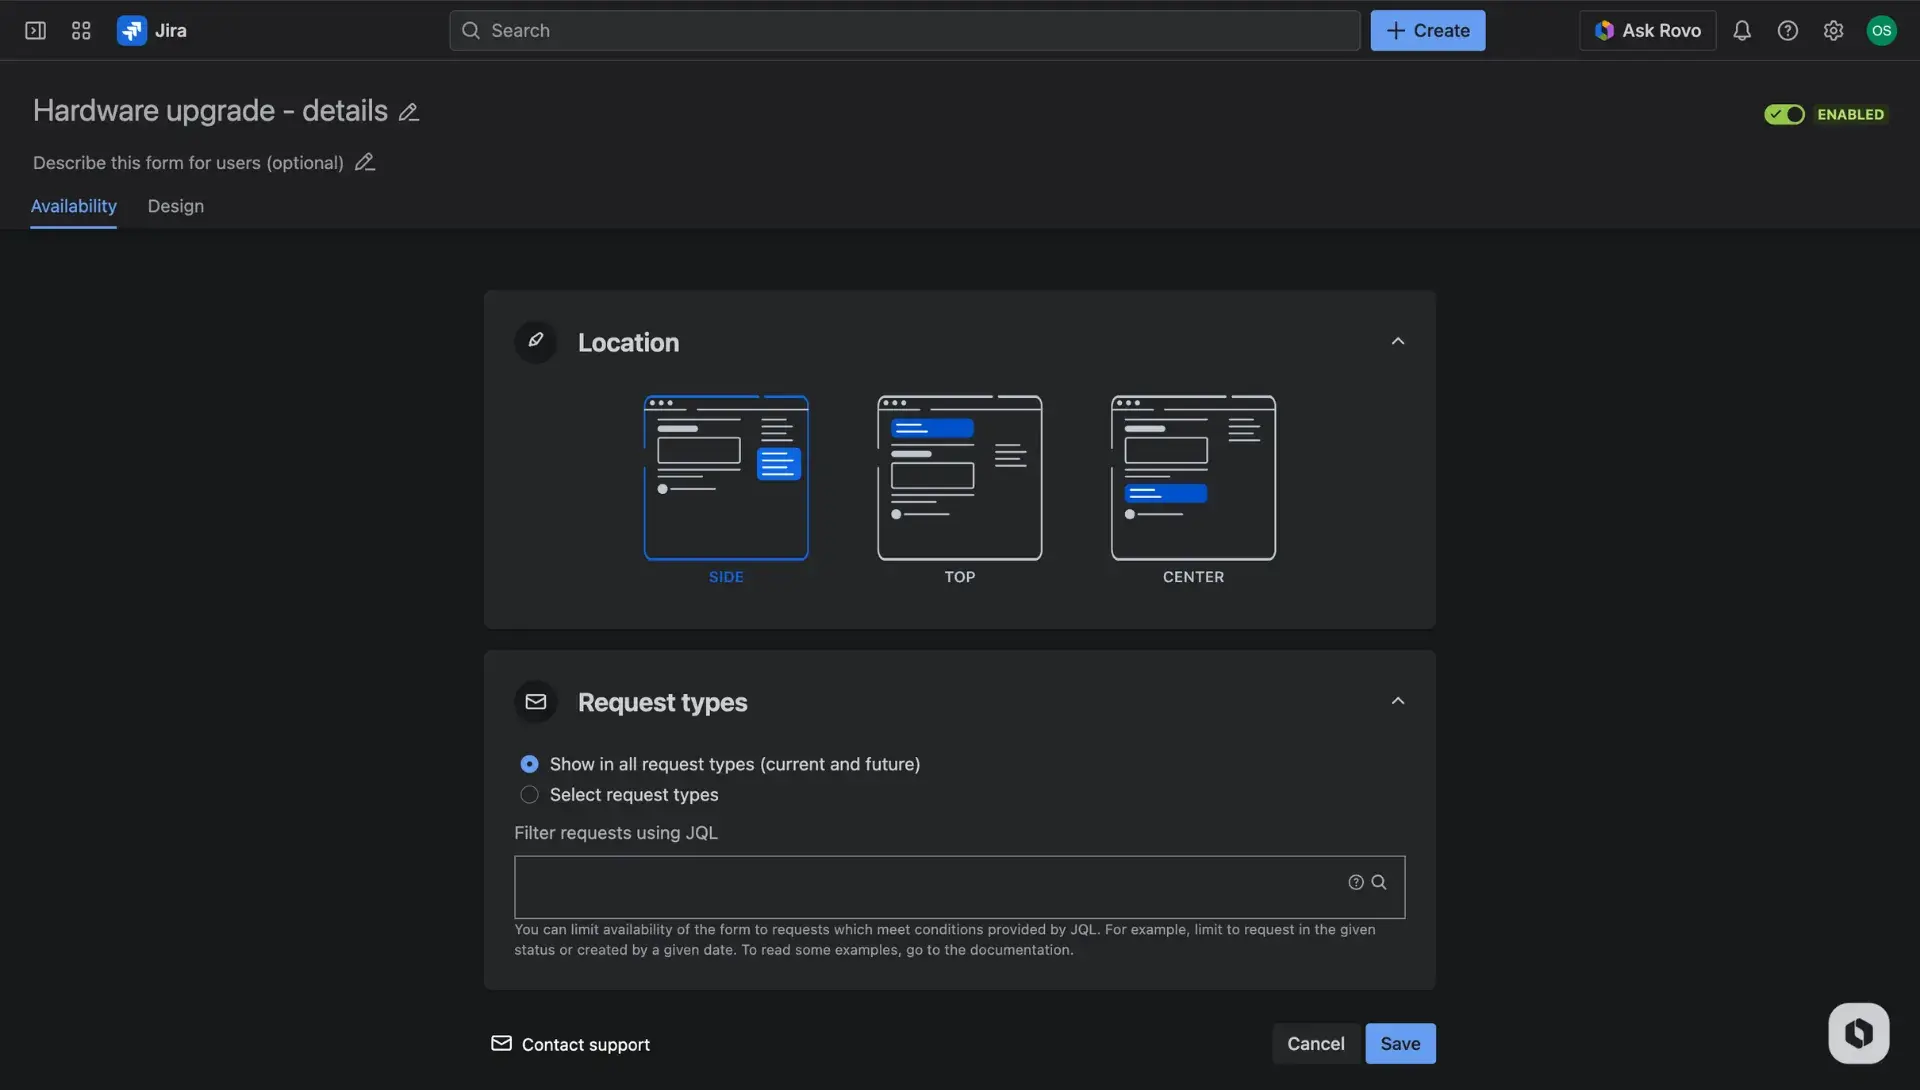
Task: Open Jira settings via the gear icon
Action: click(x=1834, y=30)
